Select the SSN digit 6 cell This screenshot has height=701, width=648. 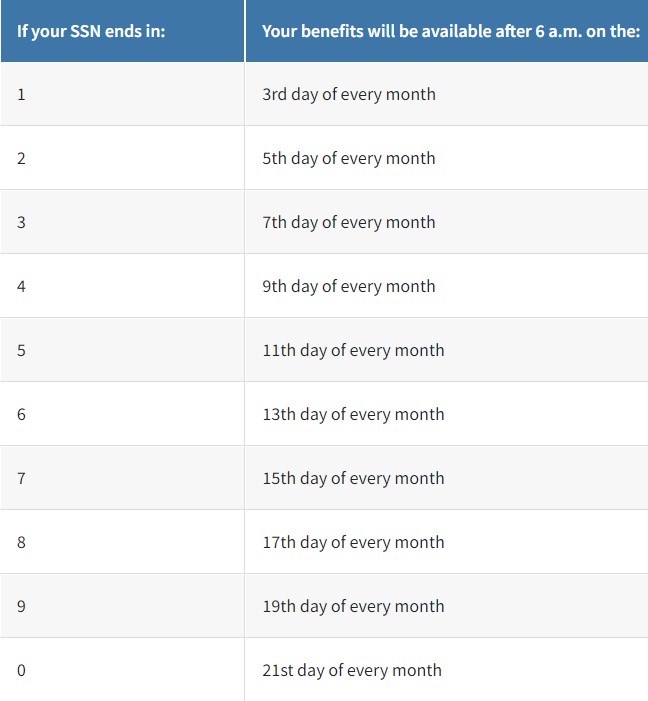coord(122,414)
